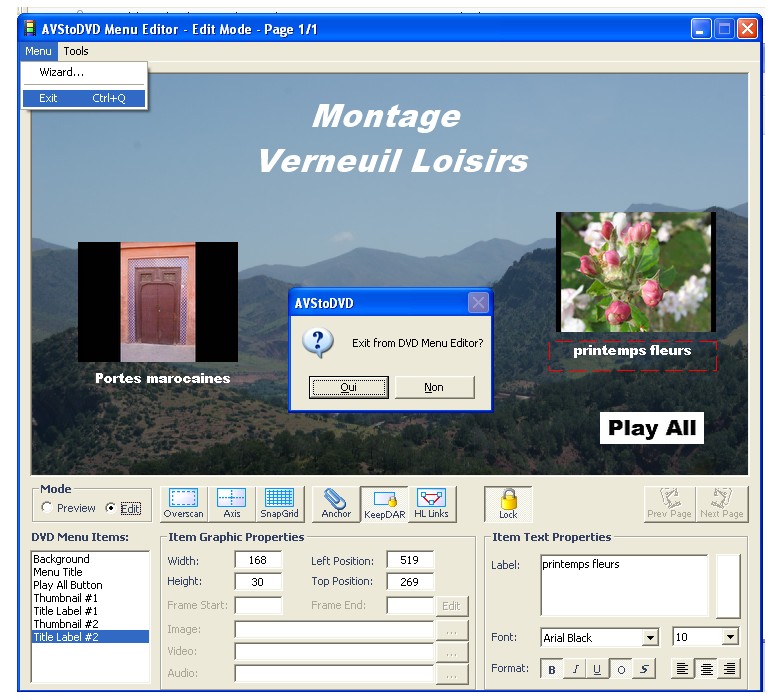Toggle bold text formatting
The height and width of the screenshot is (700, 783).
pos(552,669)
